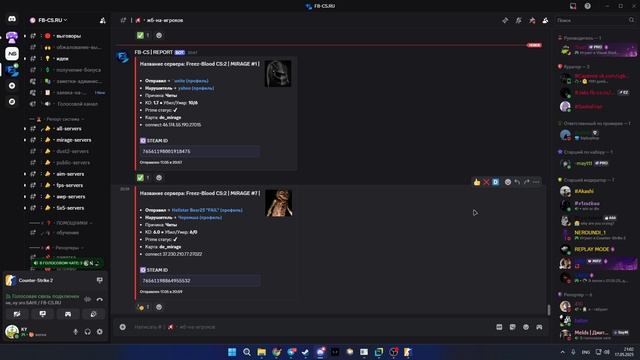Toggle thumbs-up reaction under MIRAGE #7 report

(143, 307)
